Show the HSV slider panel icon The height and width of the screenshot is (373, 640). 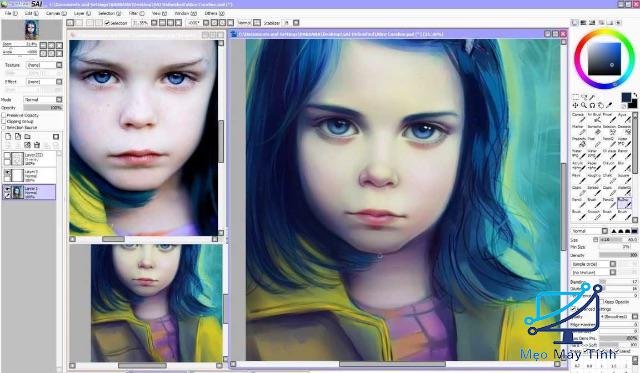click(x=592, y=22)
